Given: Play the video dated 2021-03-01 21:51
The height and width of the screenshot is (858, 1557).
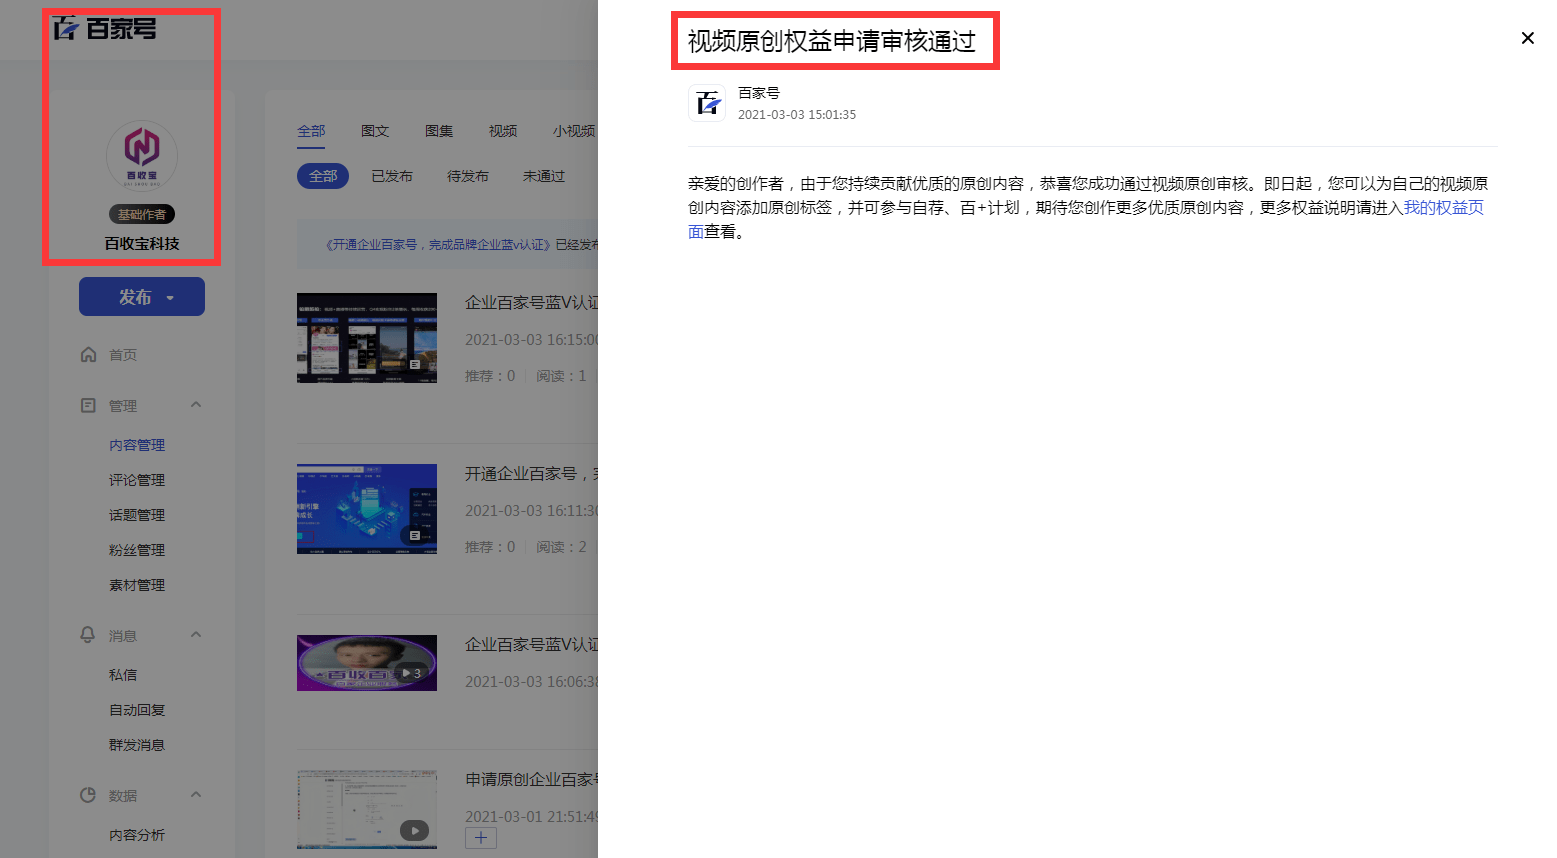Looking at the screenshot, I should (414, 830).
